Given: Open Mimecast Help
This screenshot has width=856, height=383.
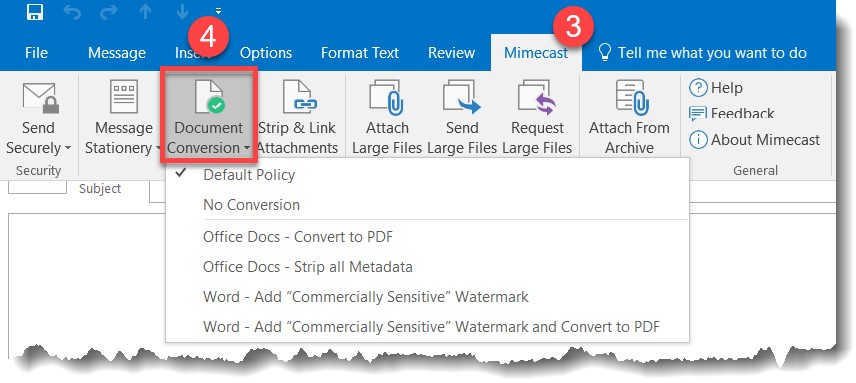Looking at the screenshot, I should tap(716, 88).
